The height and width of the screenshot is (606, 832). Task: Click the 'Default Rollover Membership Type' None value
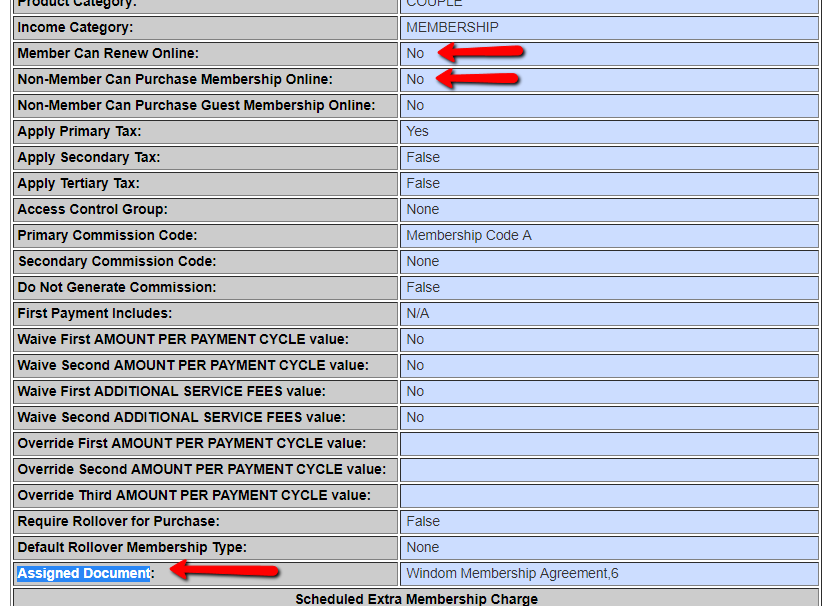tap(422, 547)
